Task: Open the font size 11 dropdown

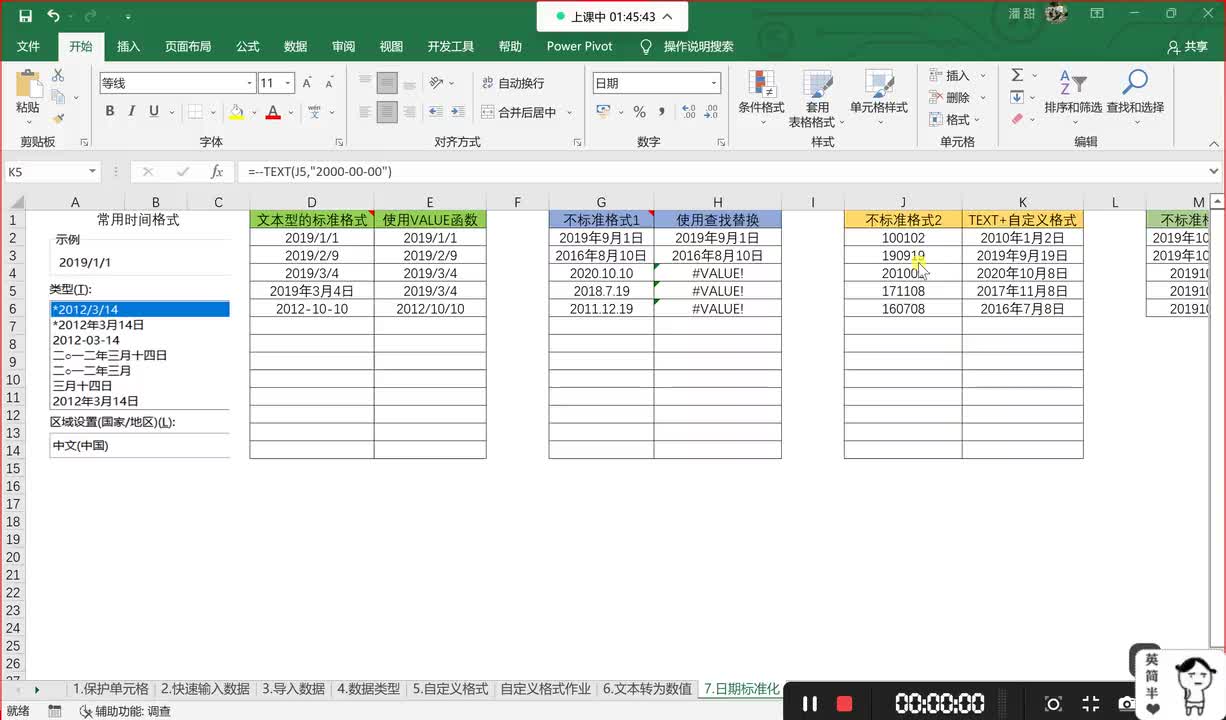Action: pos(289,83)
